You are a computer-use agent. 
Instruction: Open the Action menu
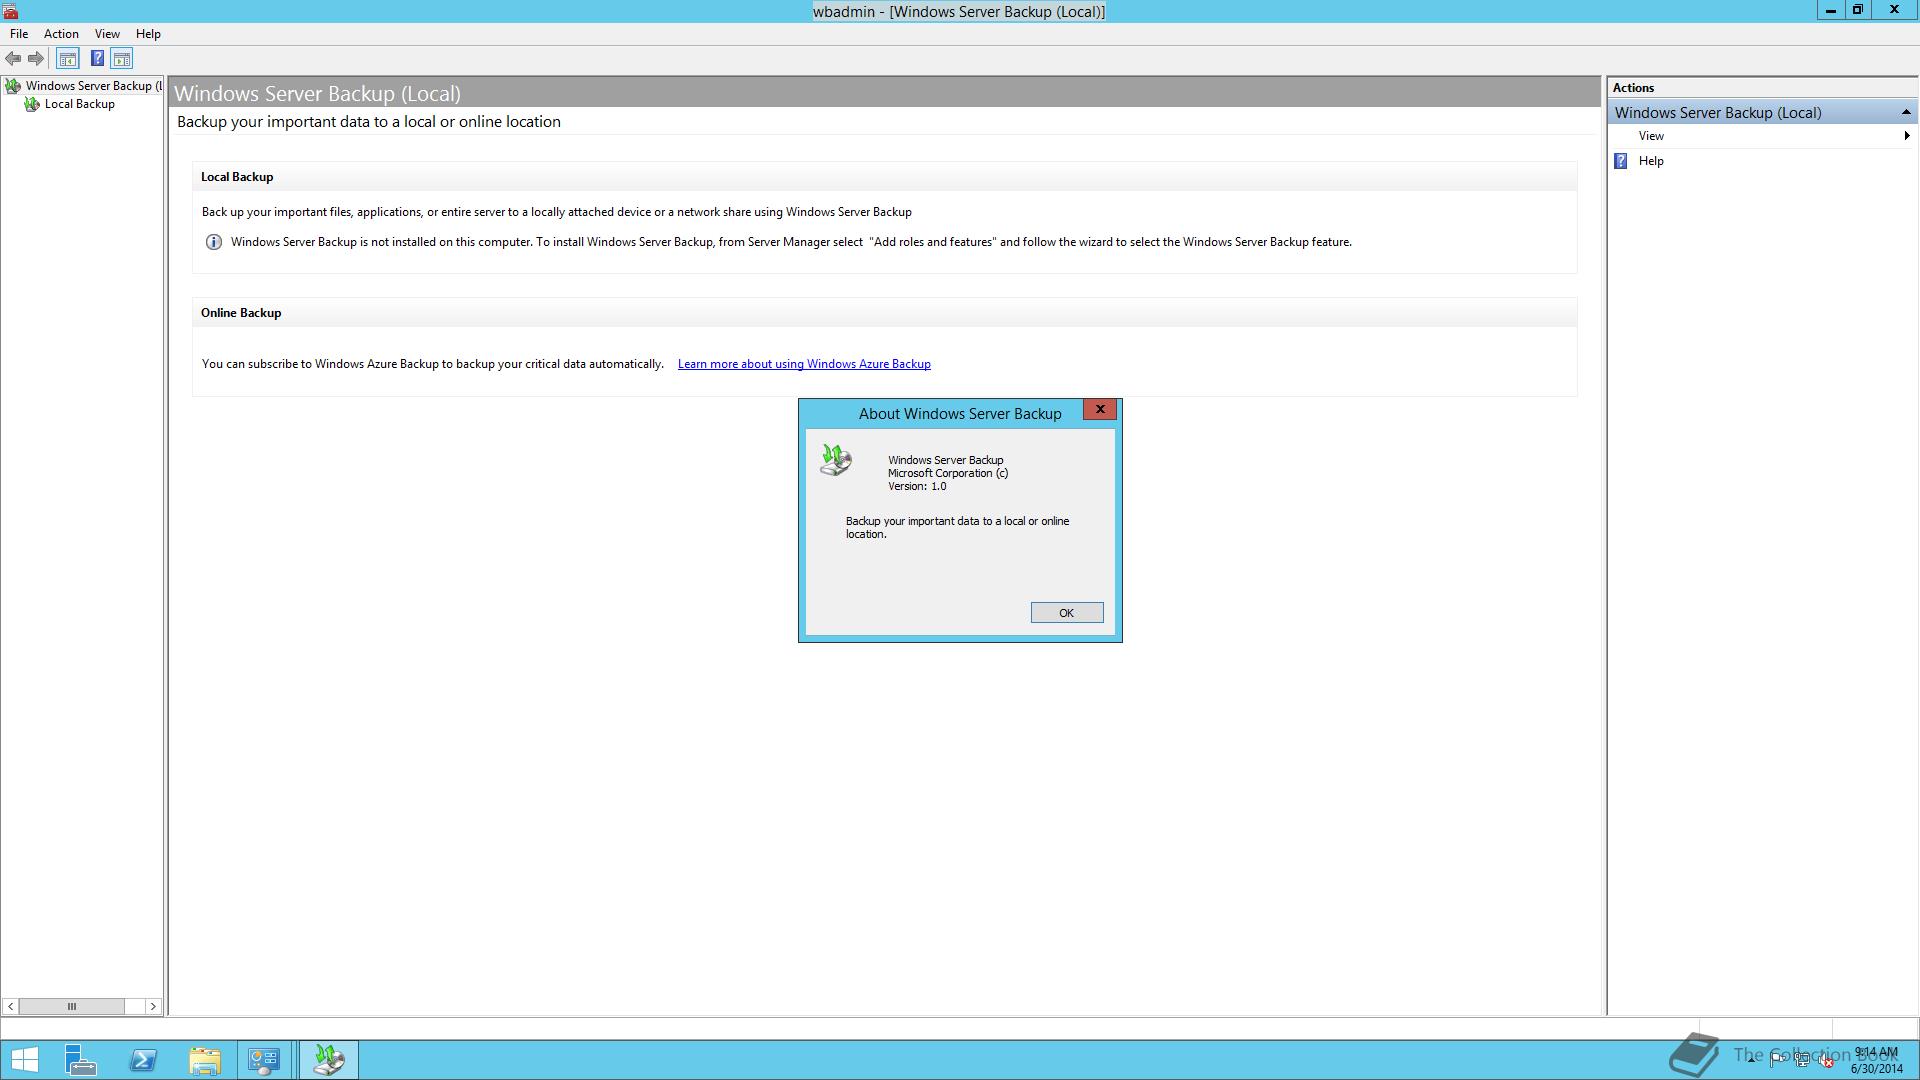pos(61,34)
